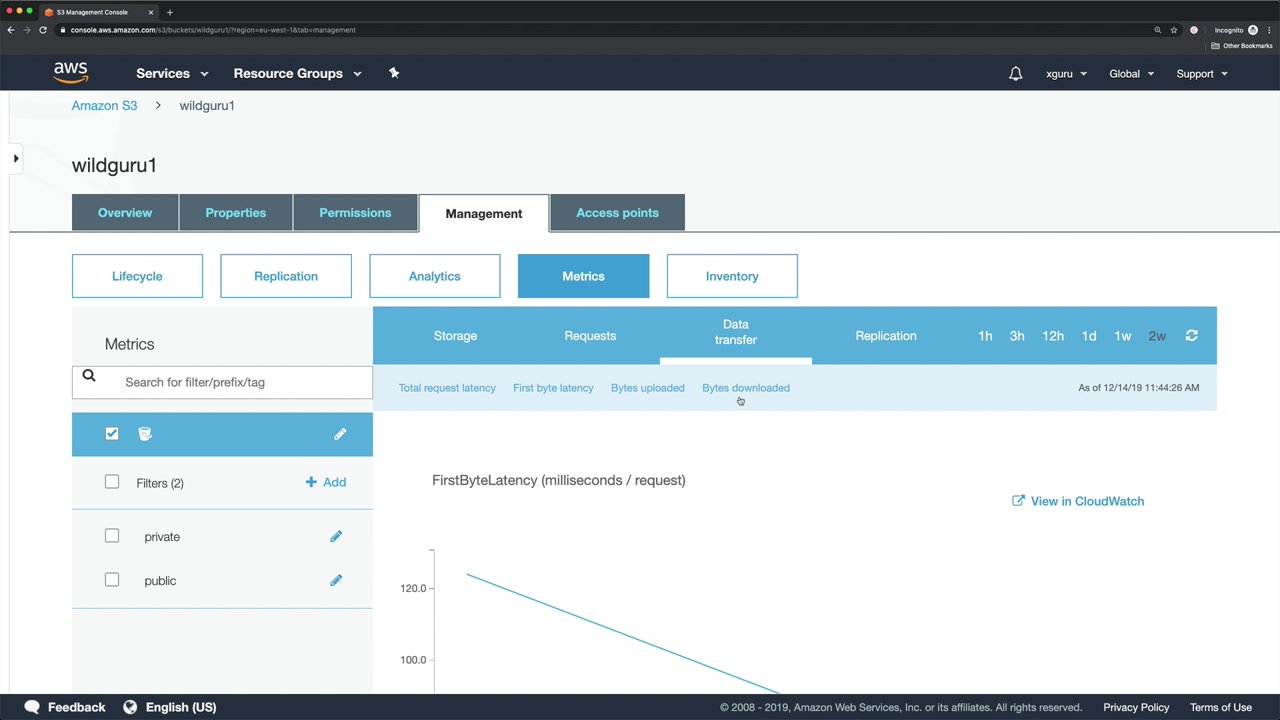
Task: Click the plus icon next to Add
Action: pos(311,482)
